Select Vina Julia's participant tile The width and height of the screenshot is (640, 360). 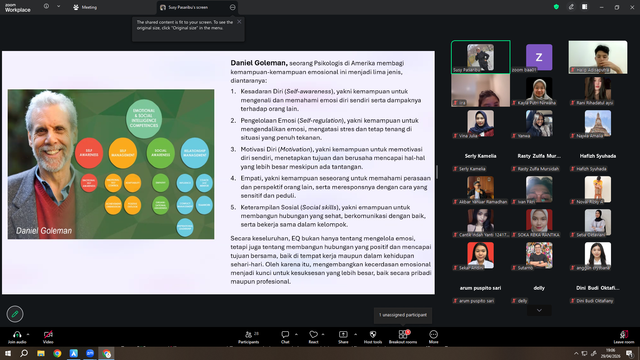coord(481,124)
